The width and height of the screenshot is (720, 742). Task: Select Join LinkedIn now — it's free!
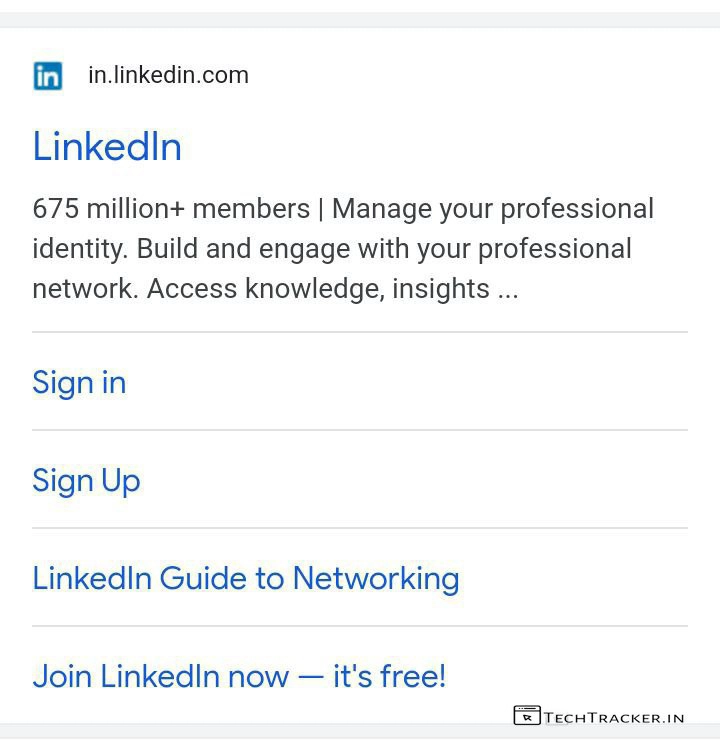click(x=239, y=676)
